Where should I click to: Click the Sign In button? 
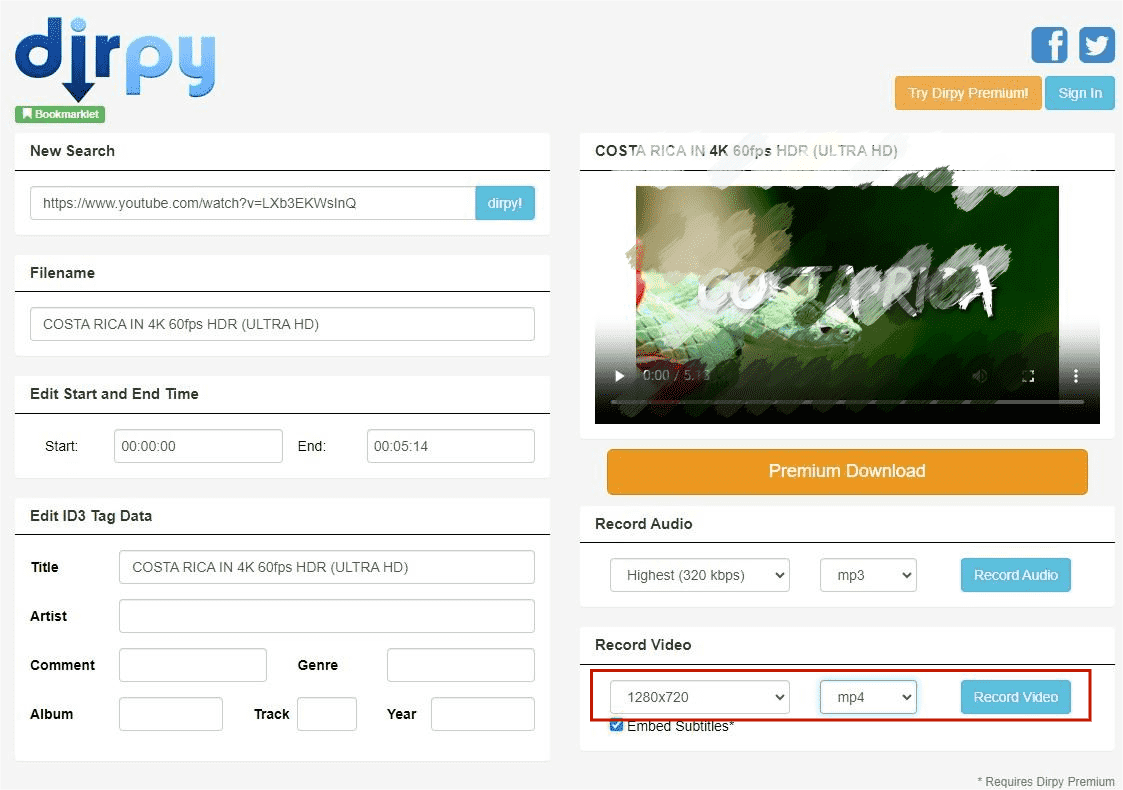coord(1079,93)
